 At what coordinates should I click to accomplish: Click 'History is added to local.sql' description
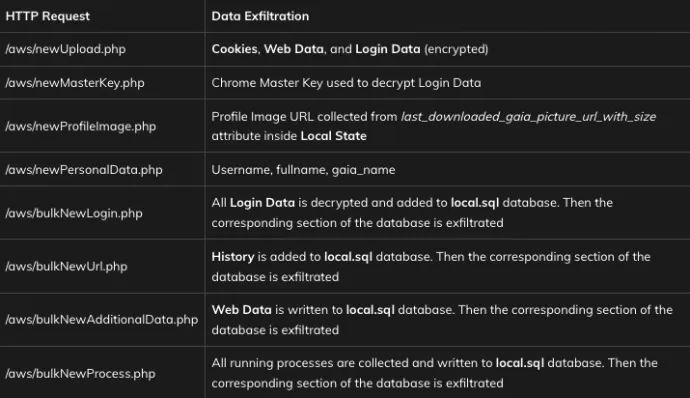click(431, 267)
